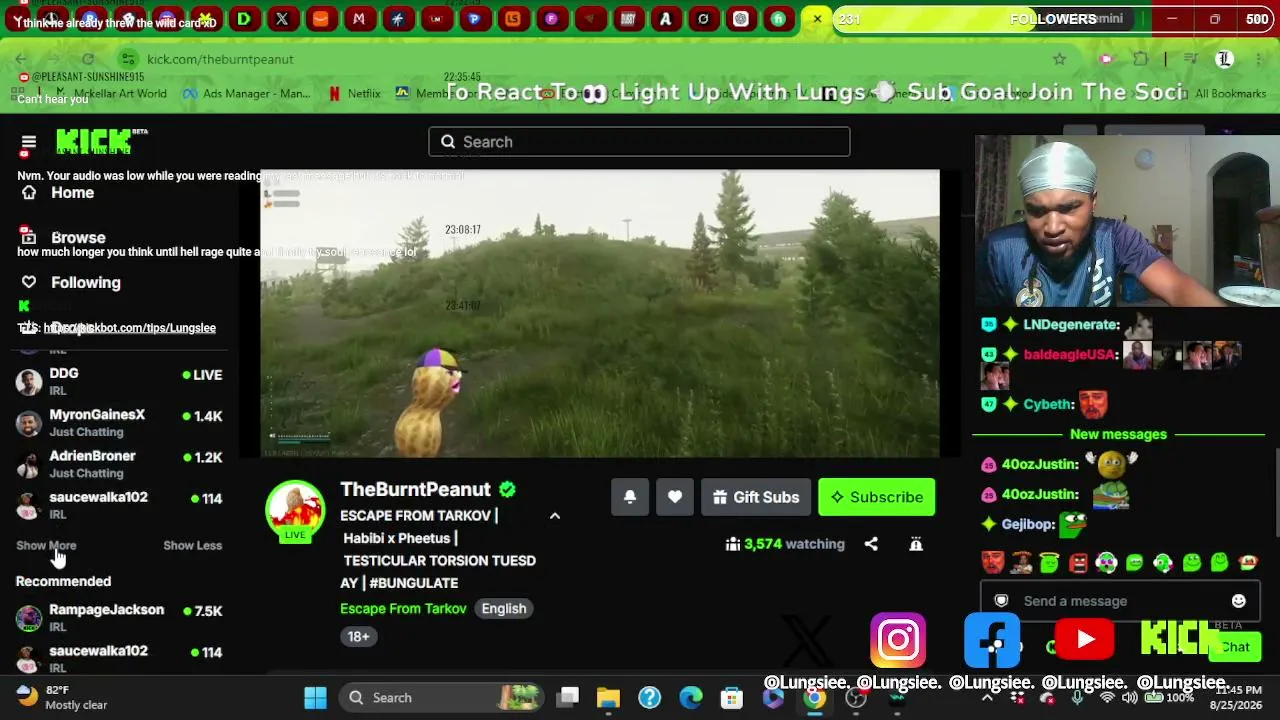This screenshot has width=1280, height=720.
Task: Open the Netflix bookmark
Action: click(x=354, y=93)
